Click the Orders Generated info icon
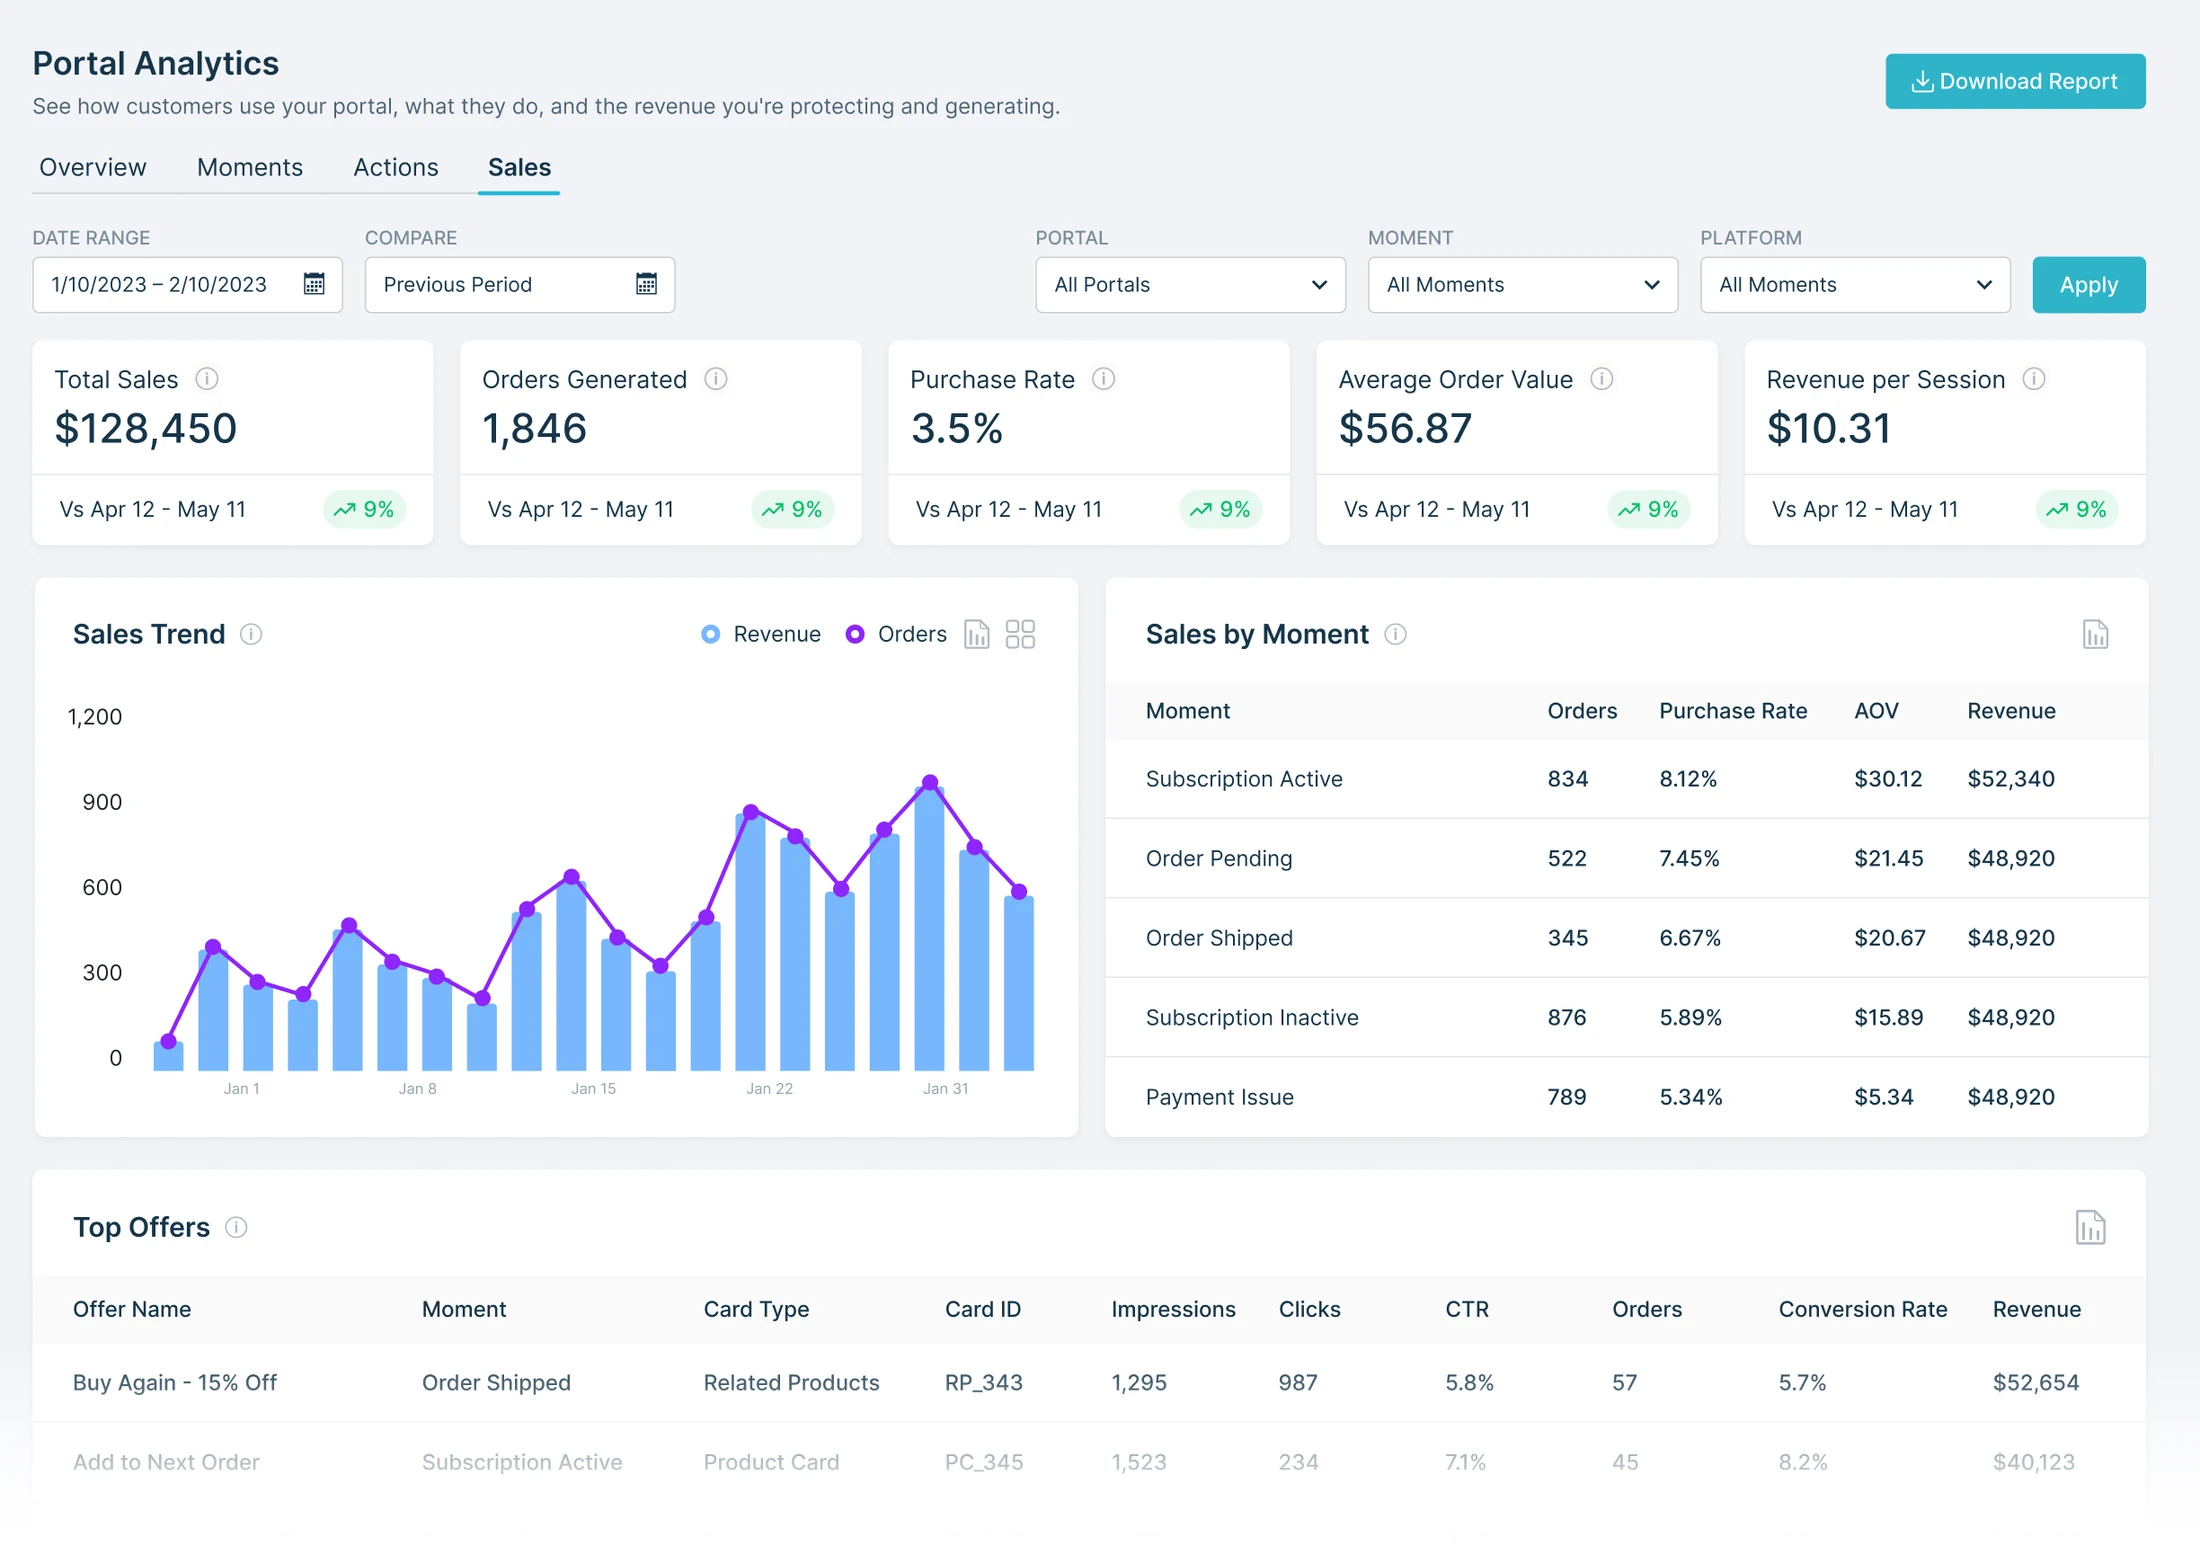Screen dimensions: 2200x1546 coord(716,379)
